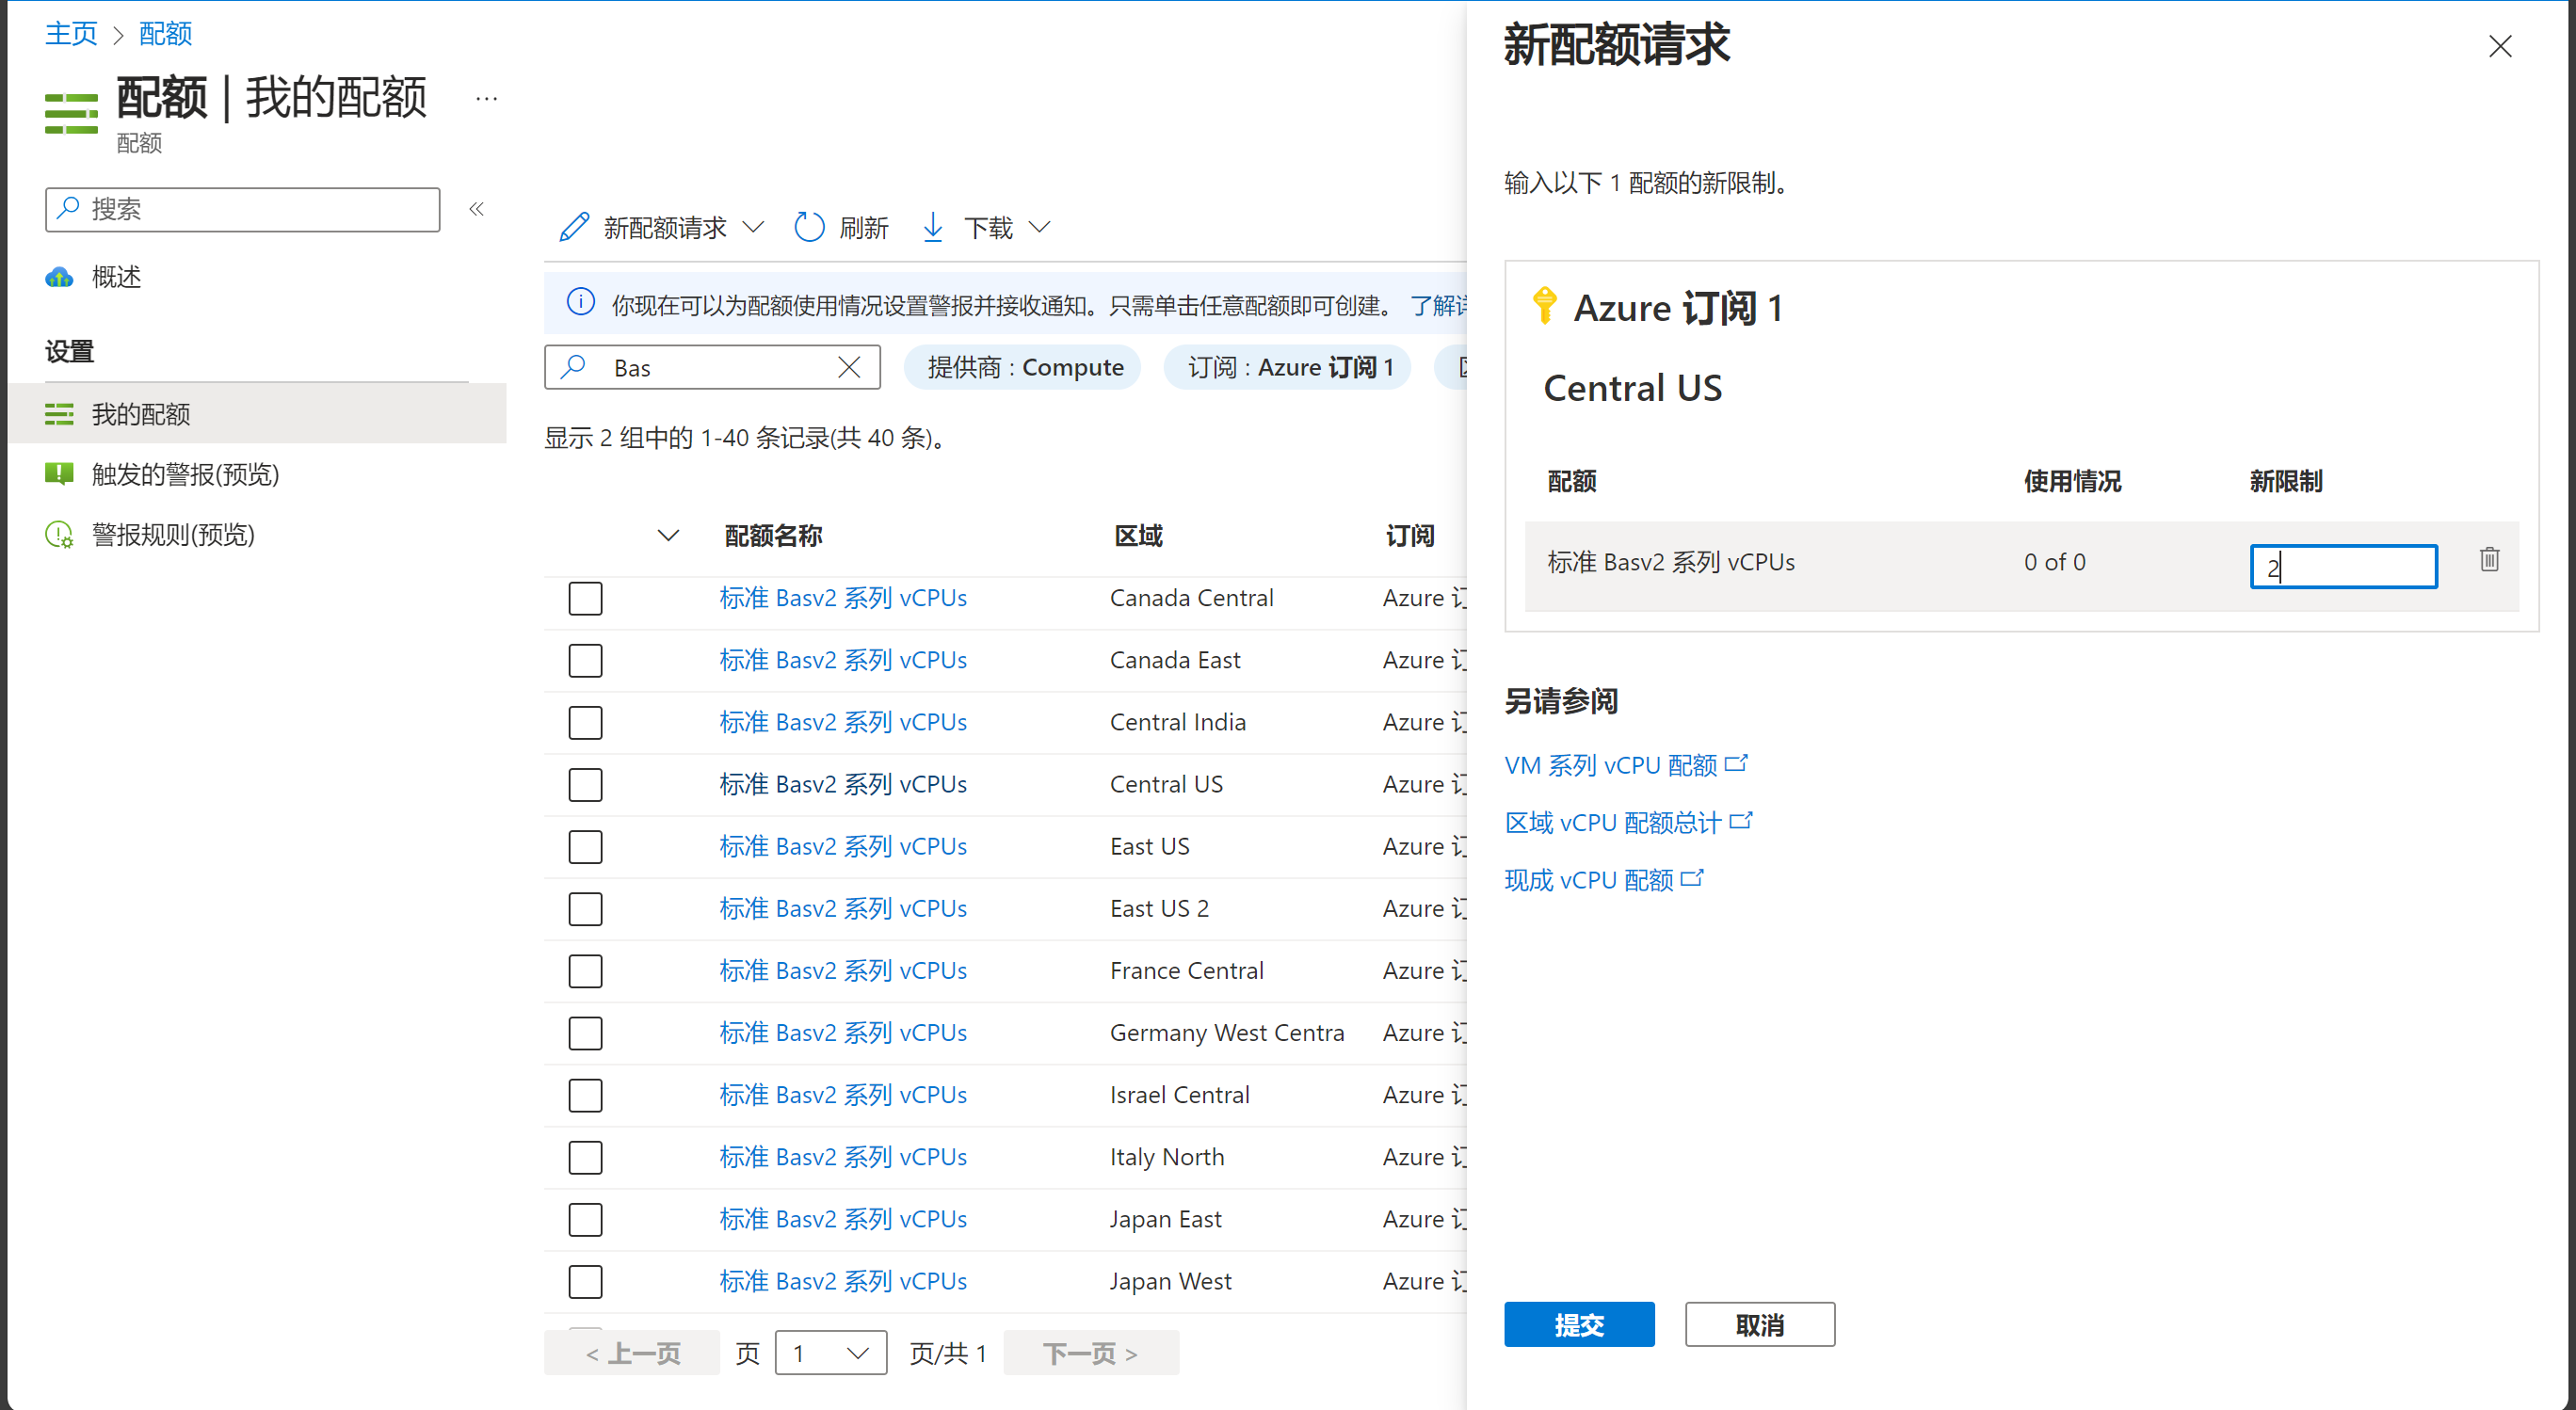Open the ellipsis more options menu
This screenshot has width=2576, height=1410.
(x=486, y=98)
